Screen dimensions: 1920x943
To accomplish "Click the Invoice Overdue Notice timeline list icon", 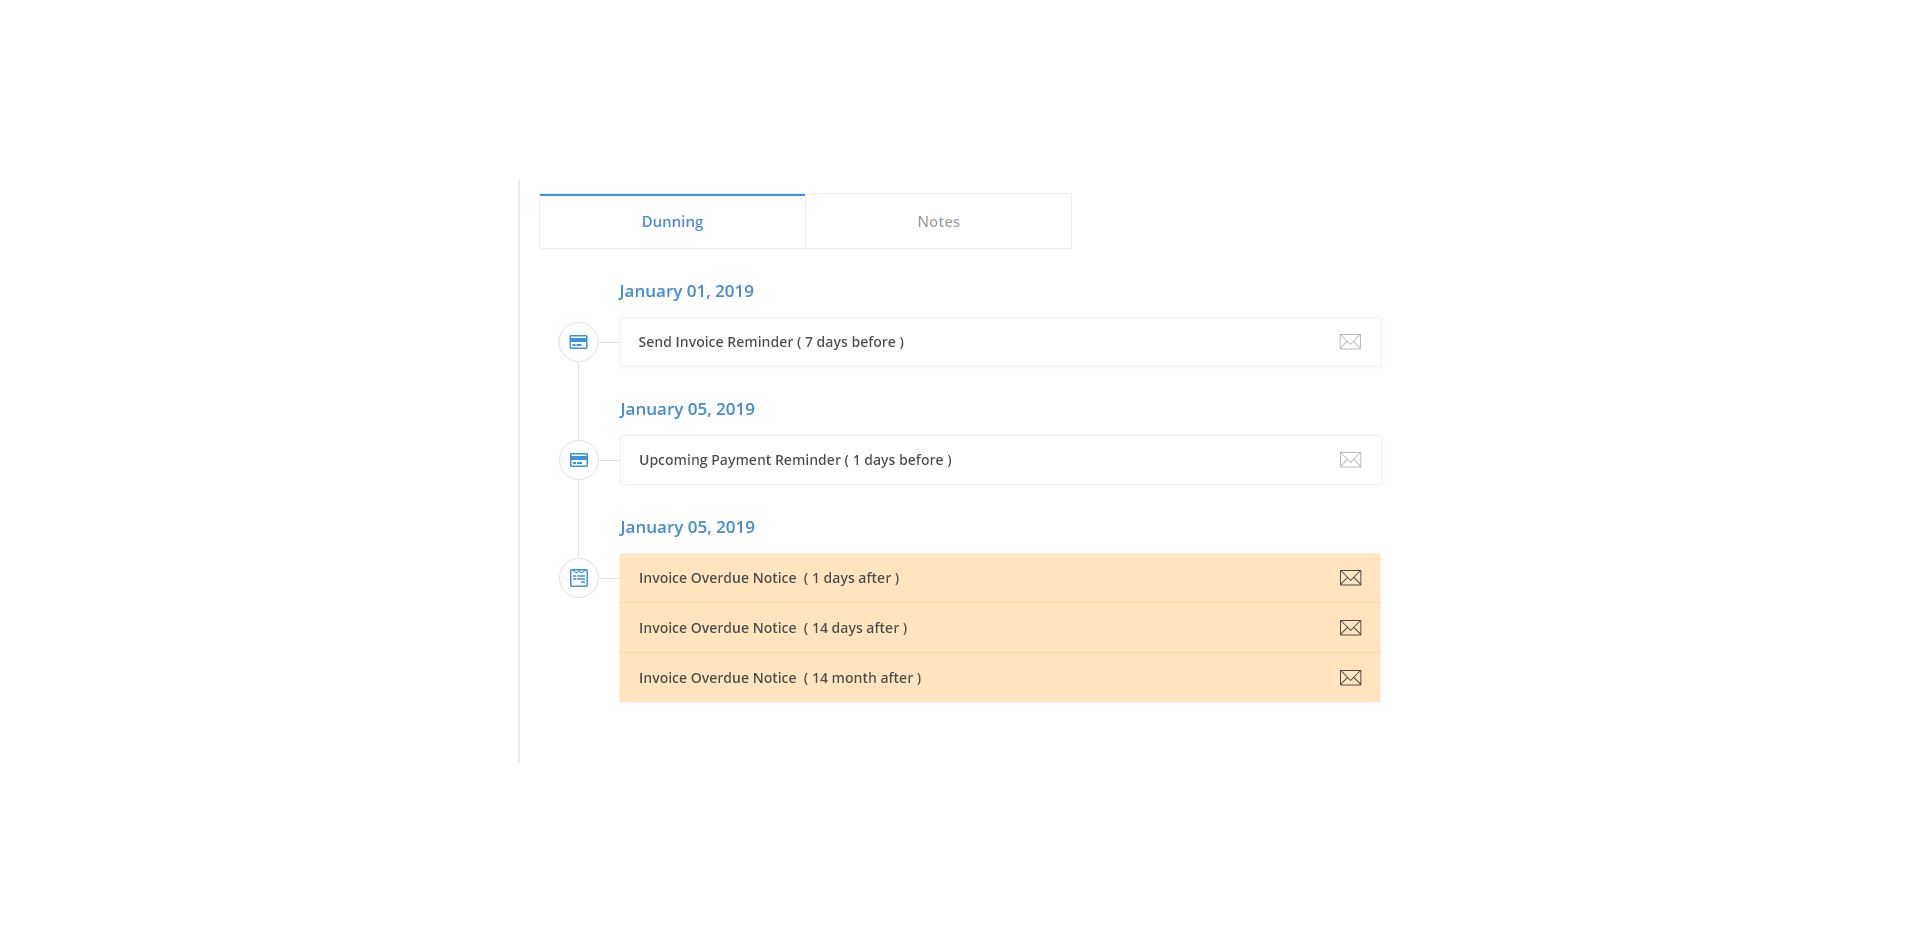I will pos(578,578).
